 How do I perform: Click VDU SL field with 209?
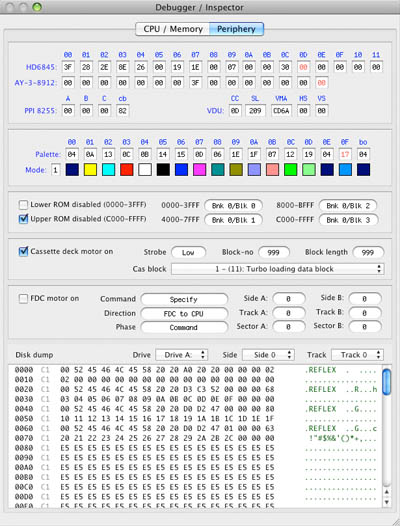click(x=255, y=111)
